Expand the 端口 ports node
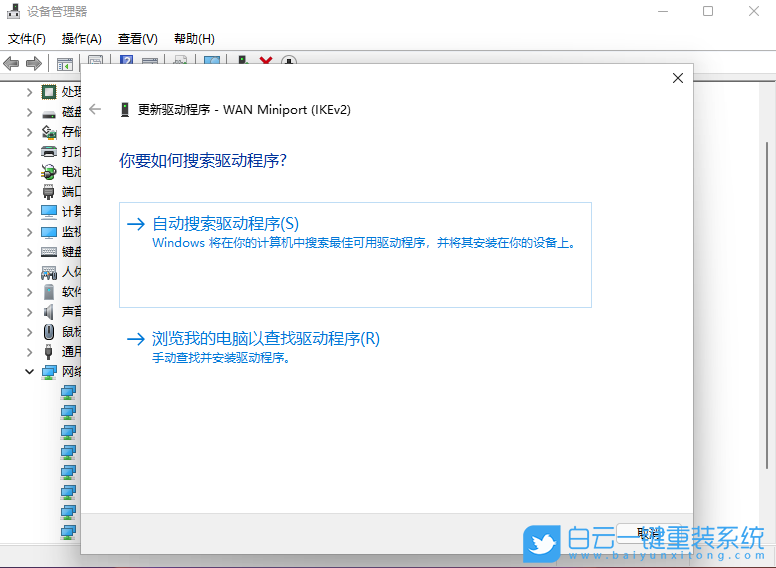The height and width of the screenshot is (568, 776). (30, 192)
